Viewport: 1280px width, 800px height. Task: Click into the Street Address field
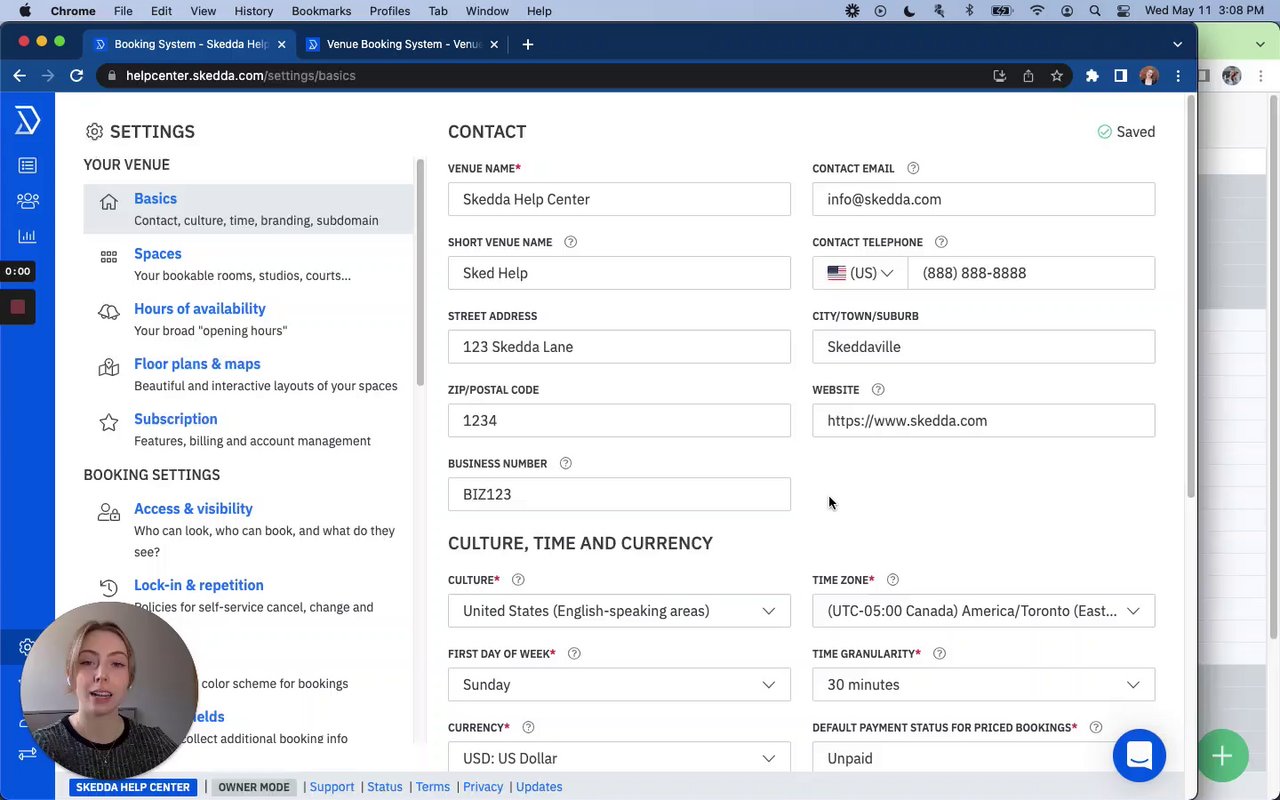pyautogui.click(x=619, y=347)
